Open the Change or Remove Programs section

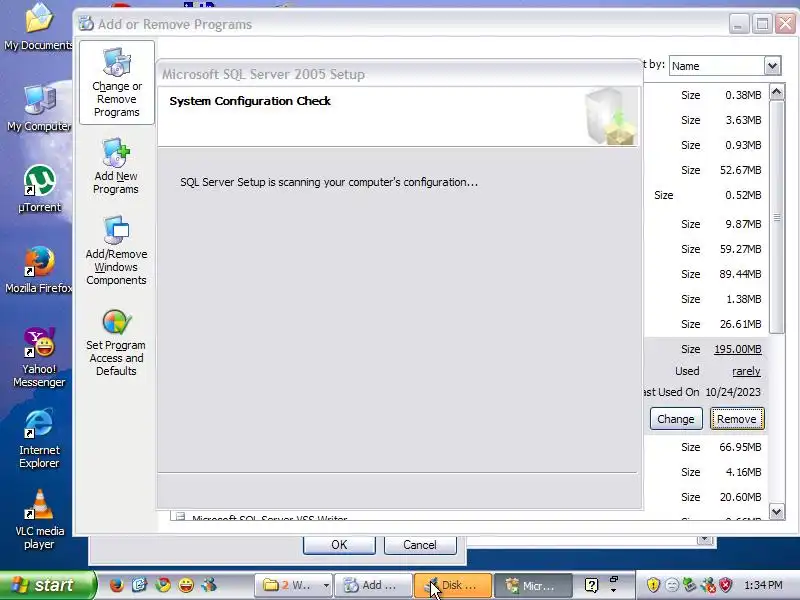point(117,83)
